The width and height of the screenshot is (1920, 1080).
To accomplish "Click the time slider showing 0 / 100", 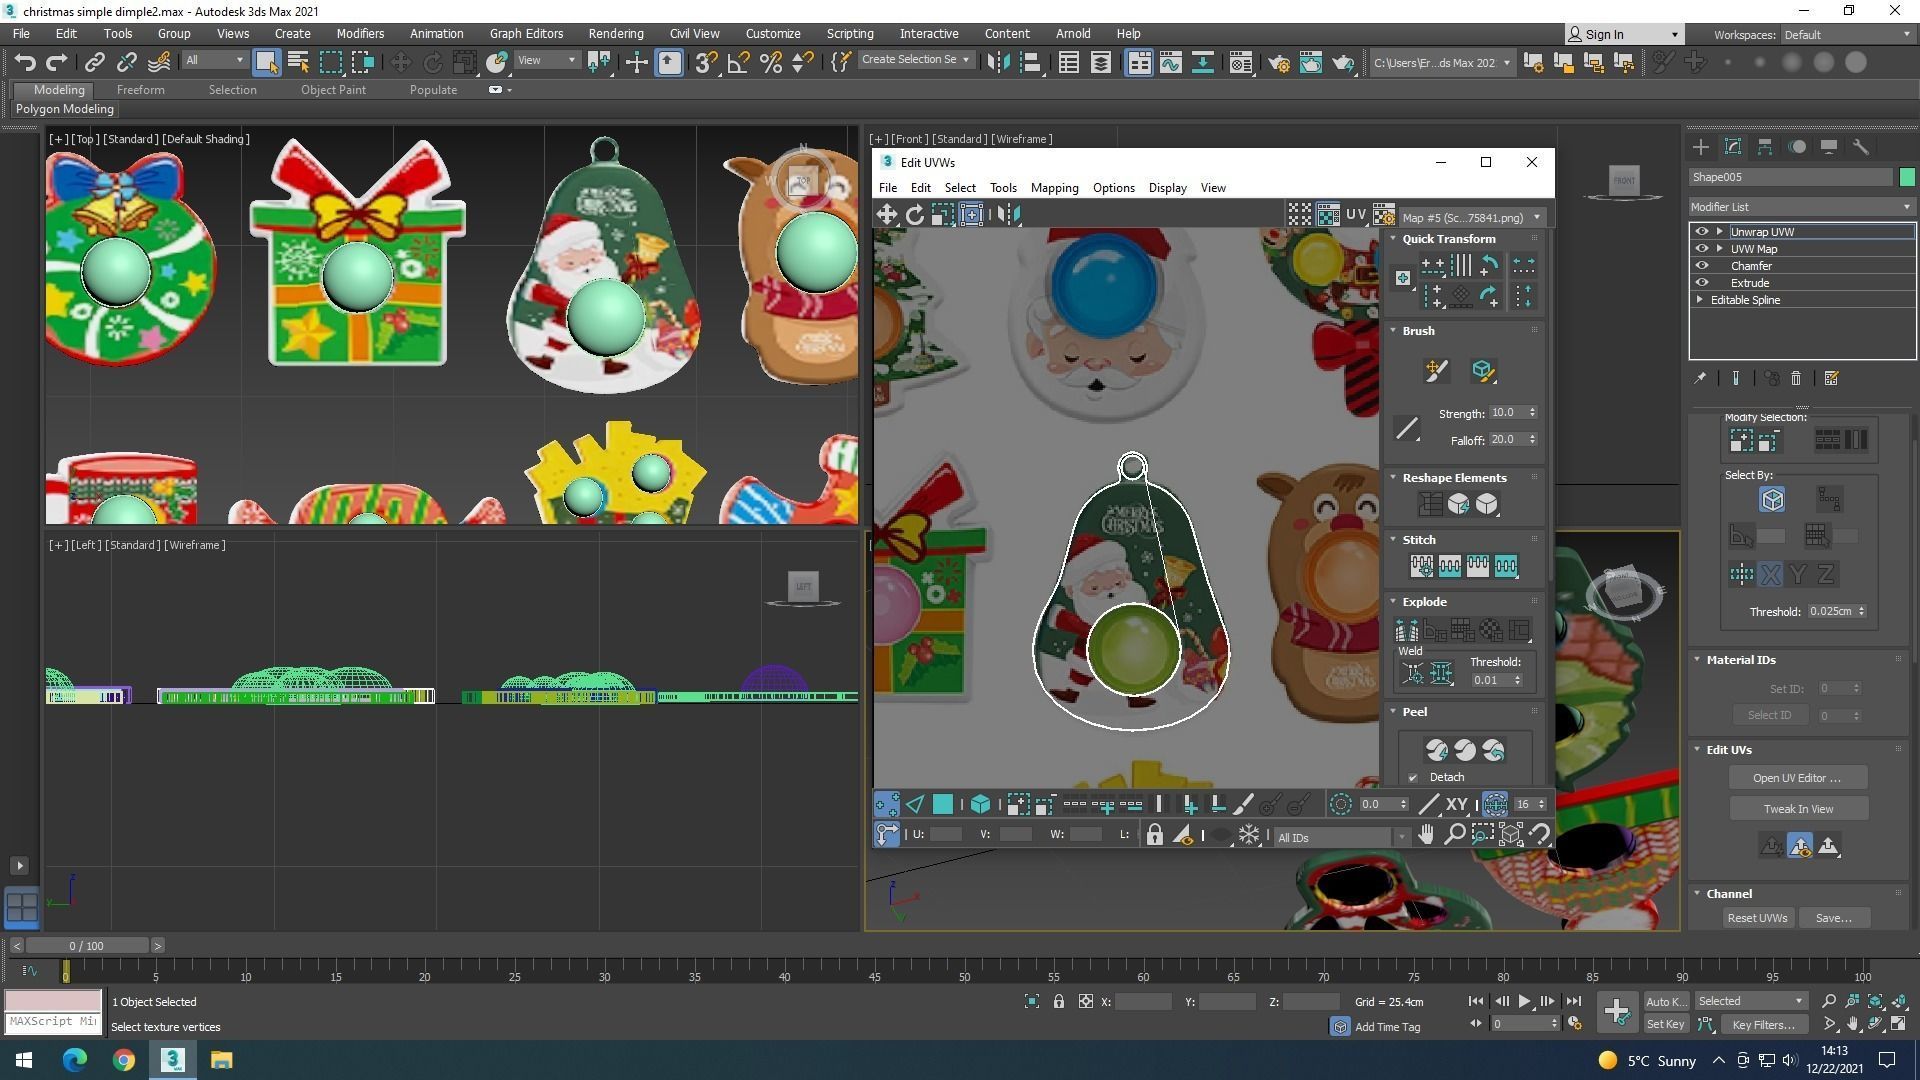I will [x=87, y=946].
